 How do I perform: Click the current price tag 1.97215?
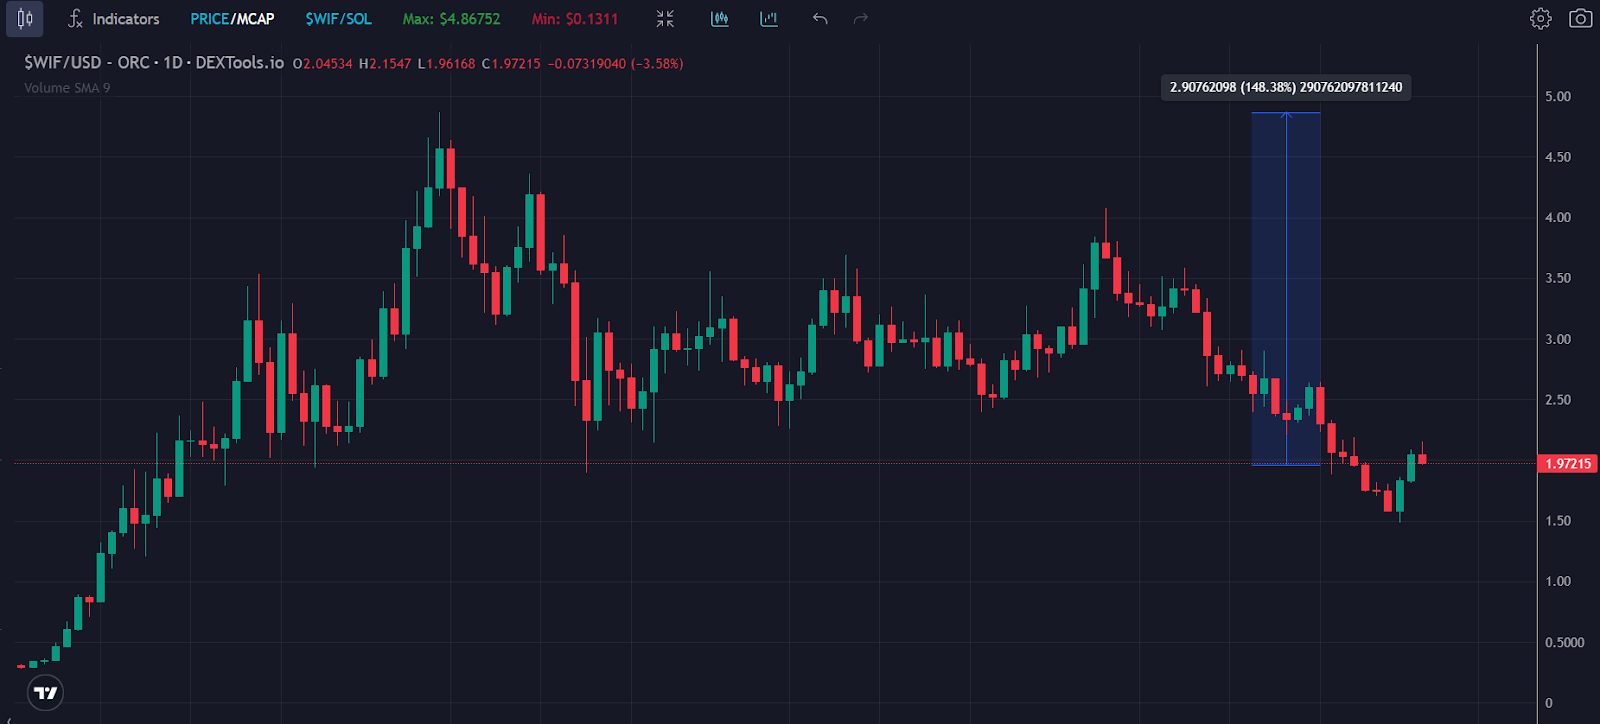(1567, 464)
